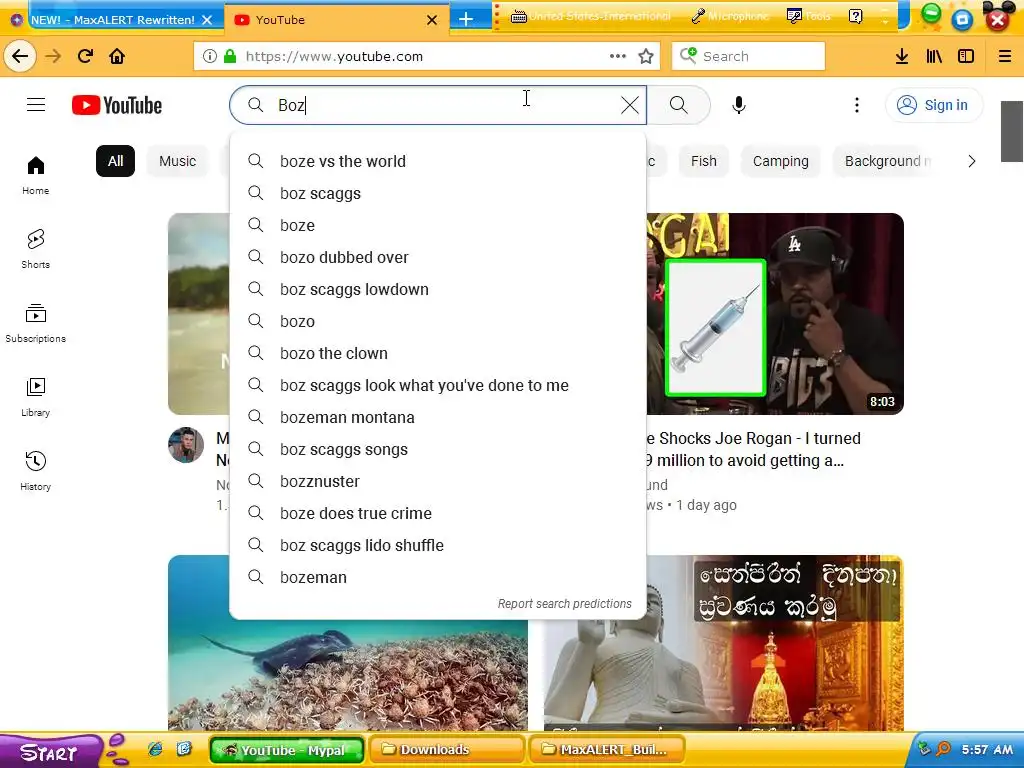Open browser downloads arrow
The width and height of the screenshot is (1024, 768).
point(902,56)
